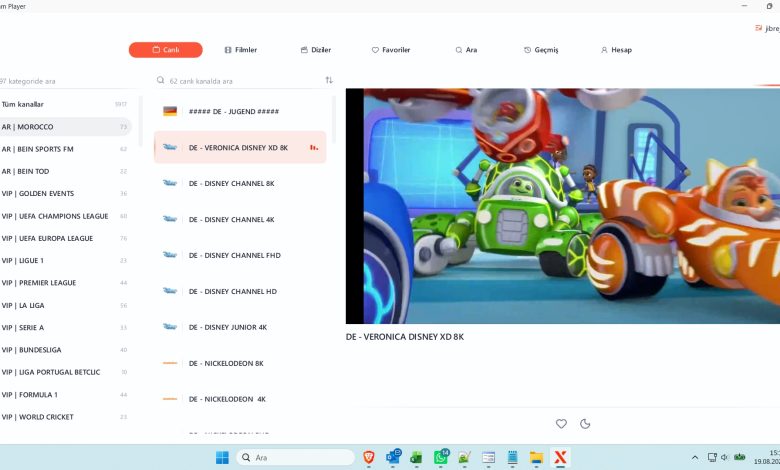Select VIP | UEFA CHAMPIONS LEAGUE category

[x=65, y=216]
